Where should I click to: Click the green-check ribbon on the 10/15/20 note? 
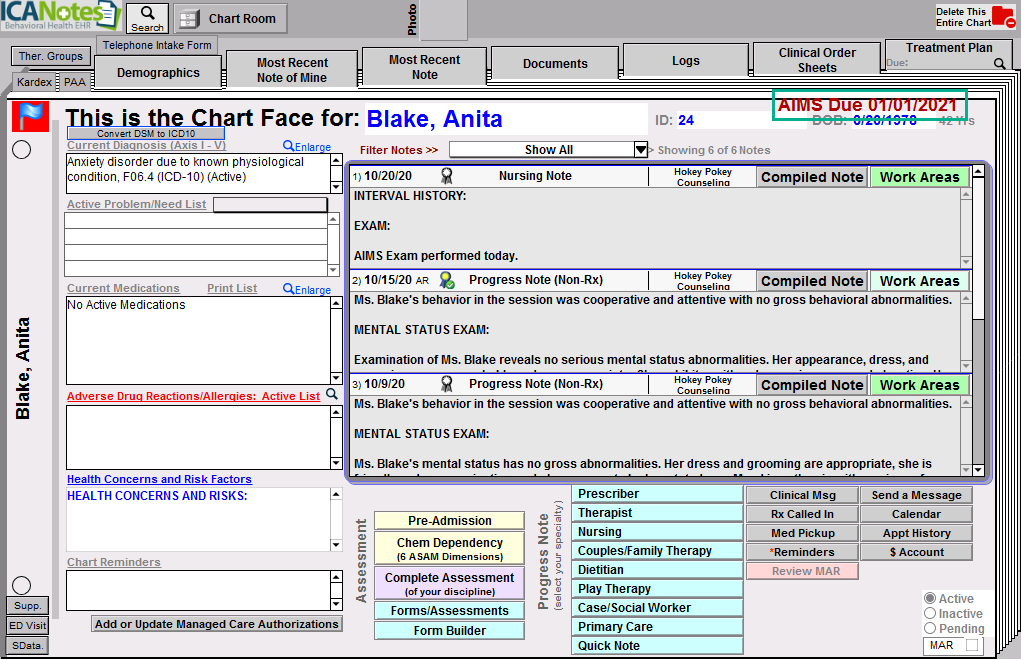(x=447, y=281)
